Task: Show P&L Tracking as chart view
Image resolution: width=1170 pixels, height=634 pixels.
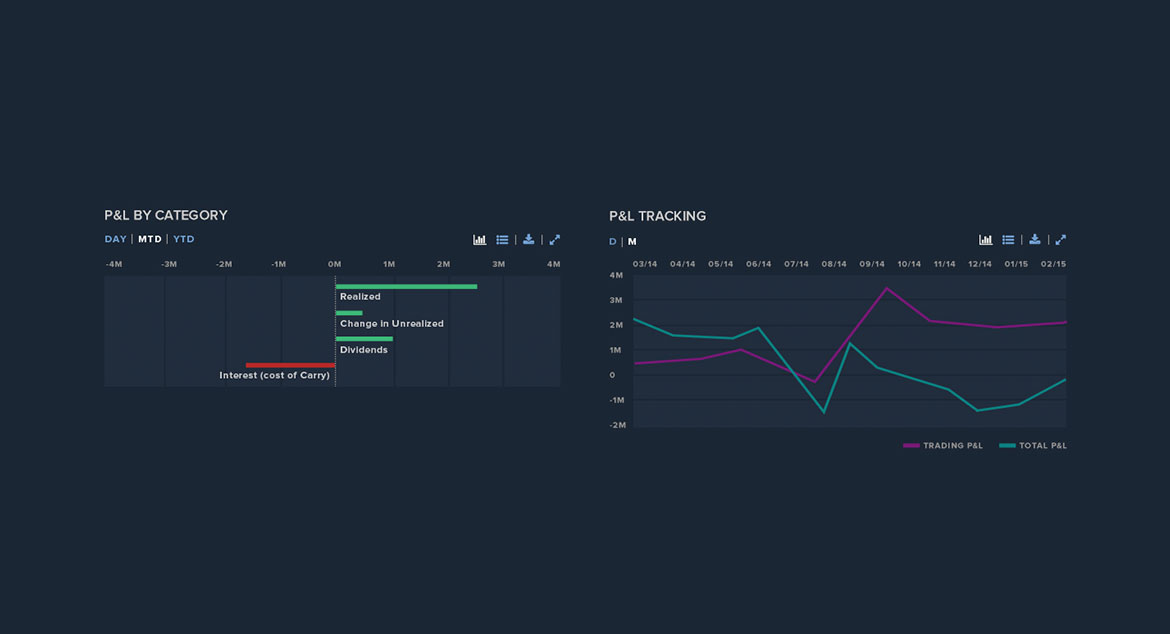Action: [x=986, y=240]
